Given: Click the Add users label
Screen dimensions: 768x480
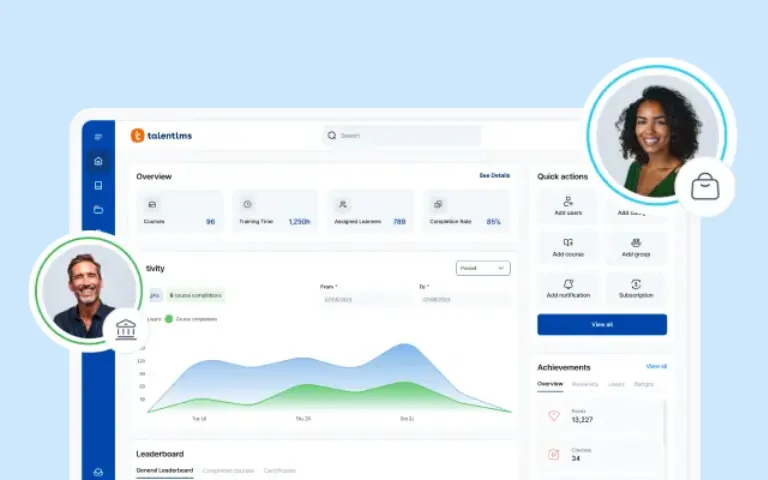Looking at the screenshot, I should tap(568, 213).
